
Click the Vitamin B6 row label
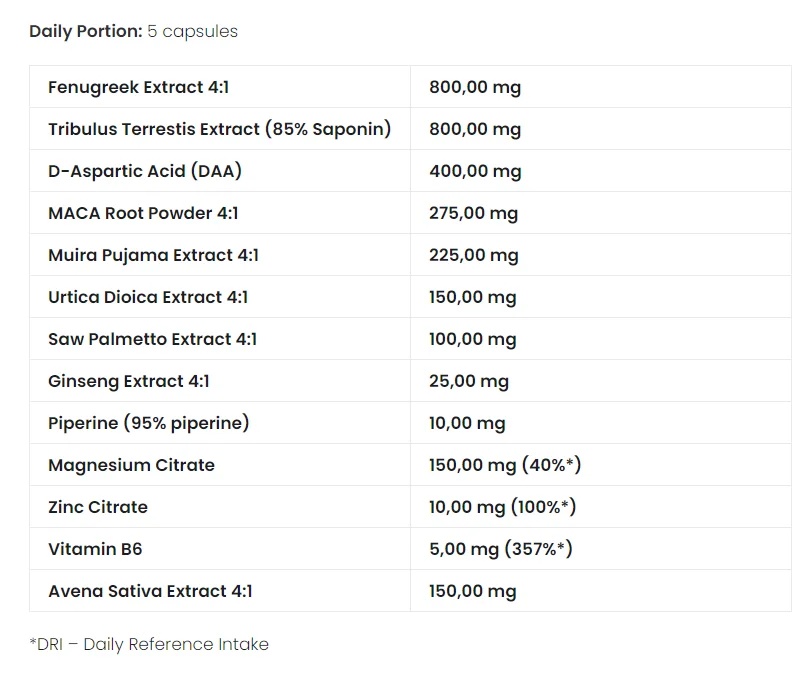click(x=88, y=549)
